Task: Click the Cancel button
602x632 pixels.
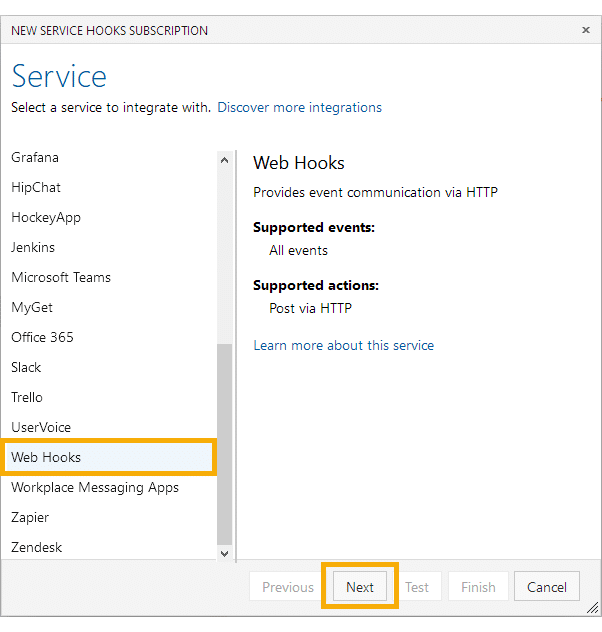Action: [547, 587]
